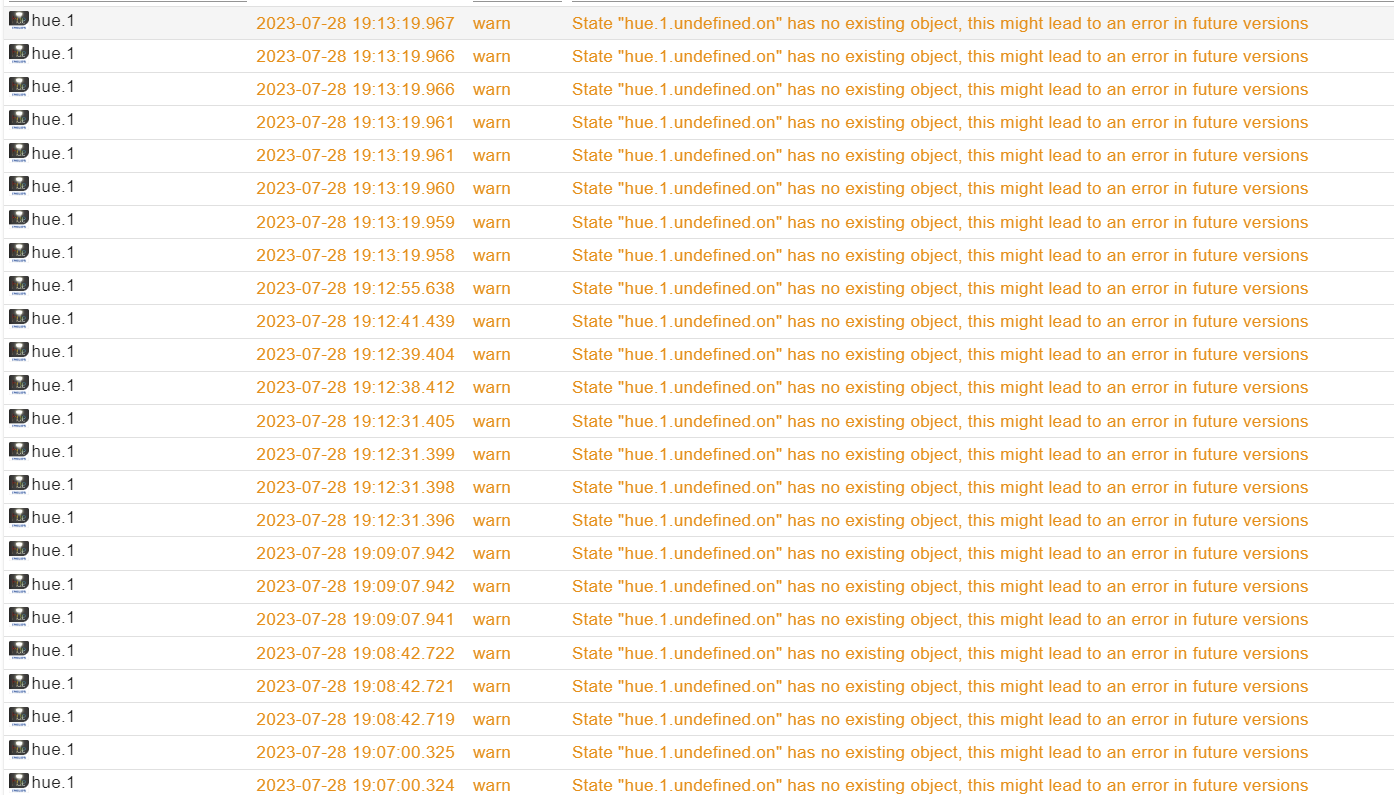1394x795 pixels.
Task: Click the hue icon in the 19:07:00.324 row
Action: [x=19, y=784]
